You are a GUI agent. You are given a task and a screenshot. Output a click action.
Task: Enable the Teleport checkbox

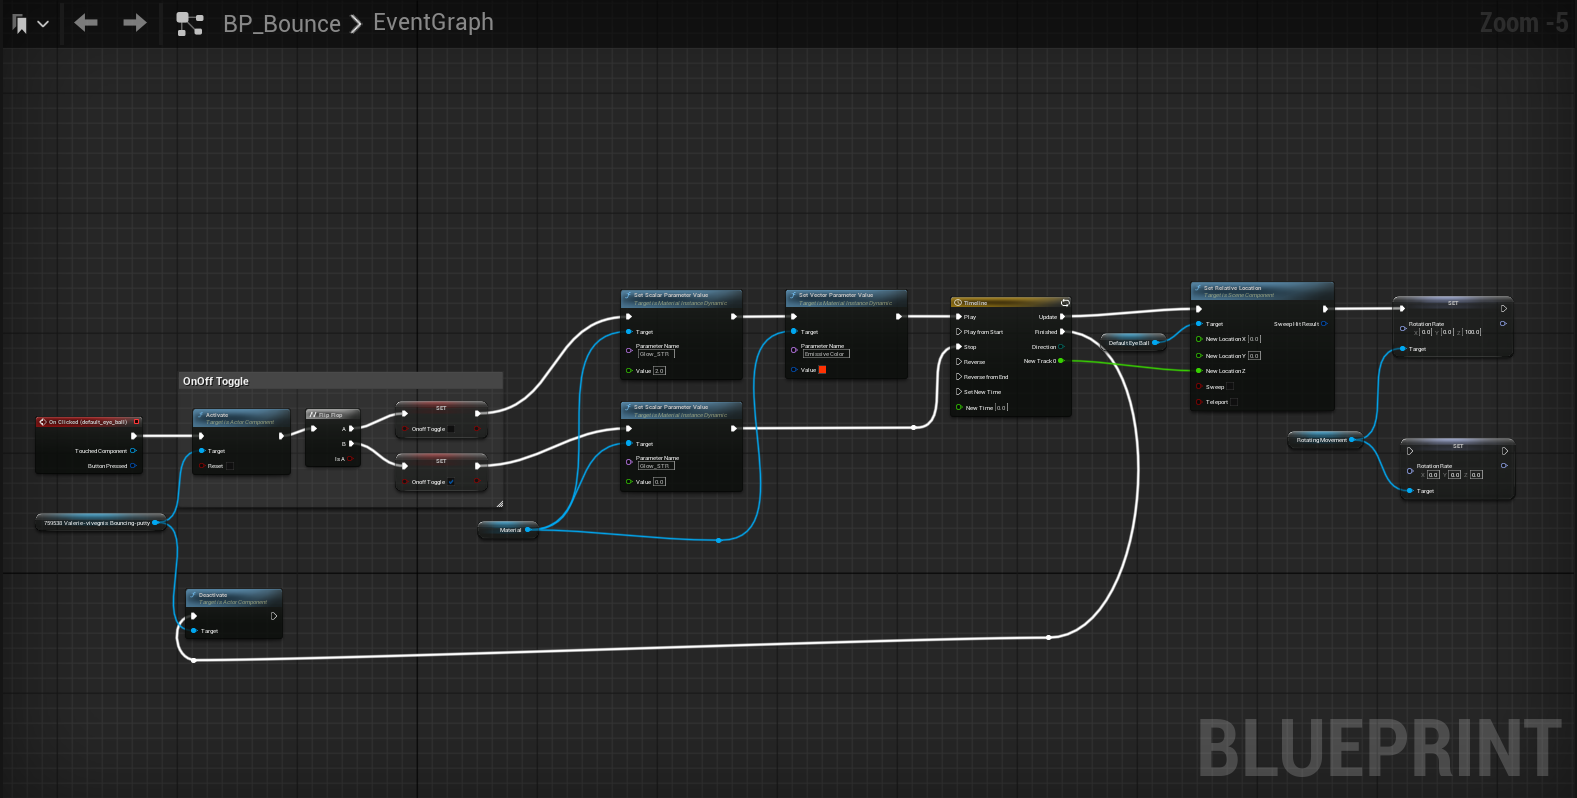tap(1234, 402)
